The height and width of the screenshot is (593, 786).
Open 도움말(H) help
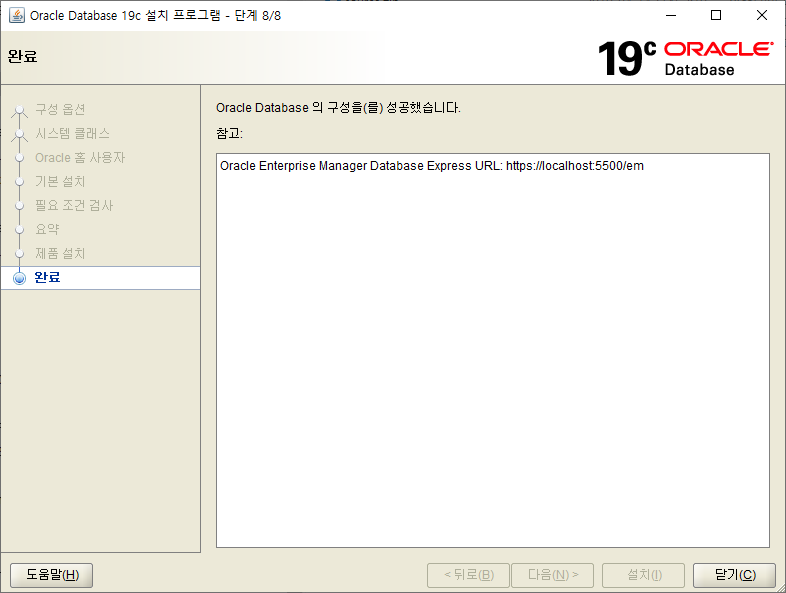(x=52, y=575)
